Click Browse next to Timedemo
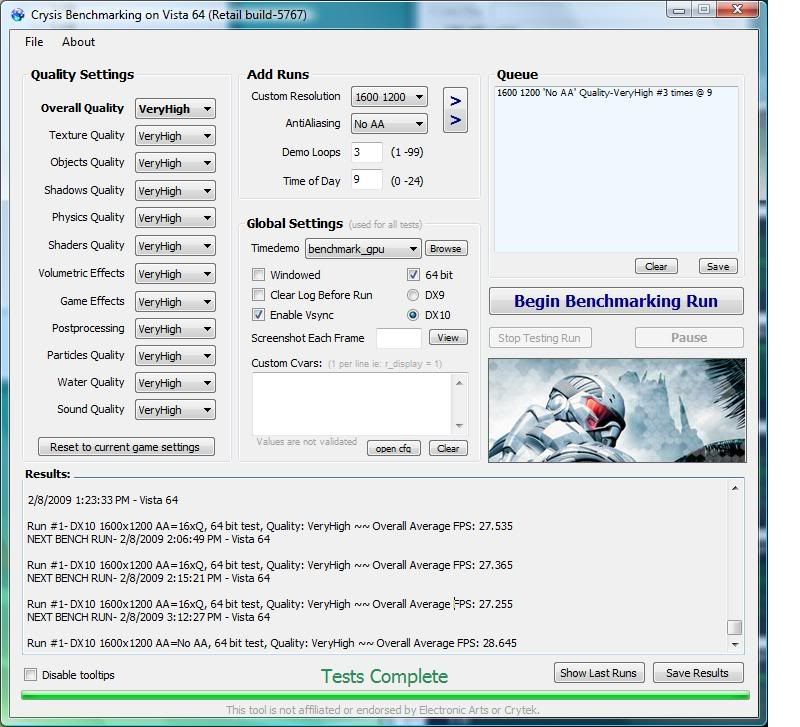 click(445, 248)
